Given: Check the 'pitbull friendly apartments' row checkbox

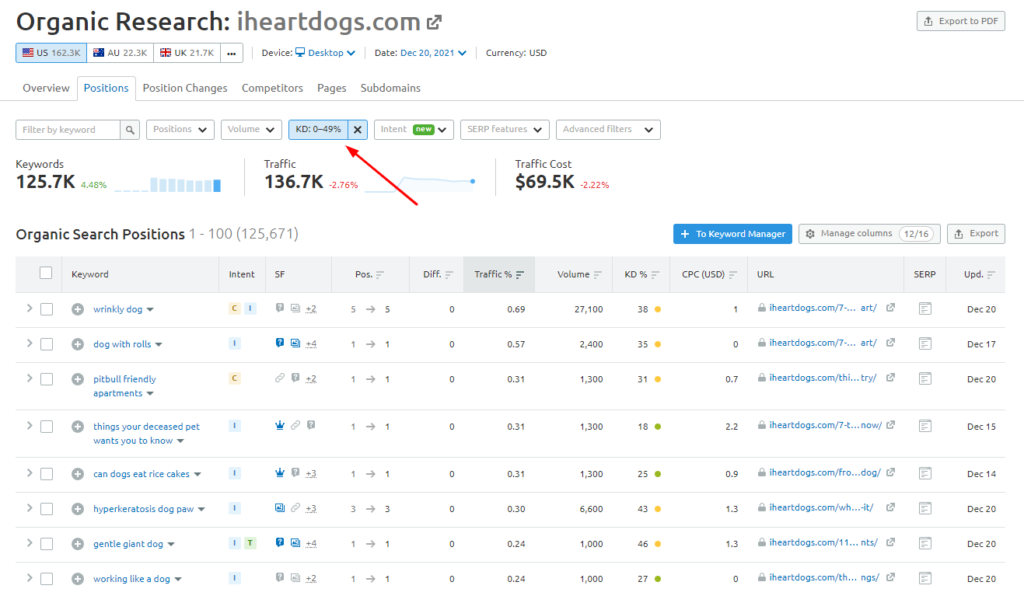Looking at the screenshot, I should [46, 379].
